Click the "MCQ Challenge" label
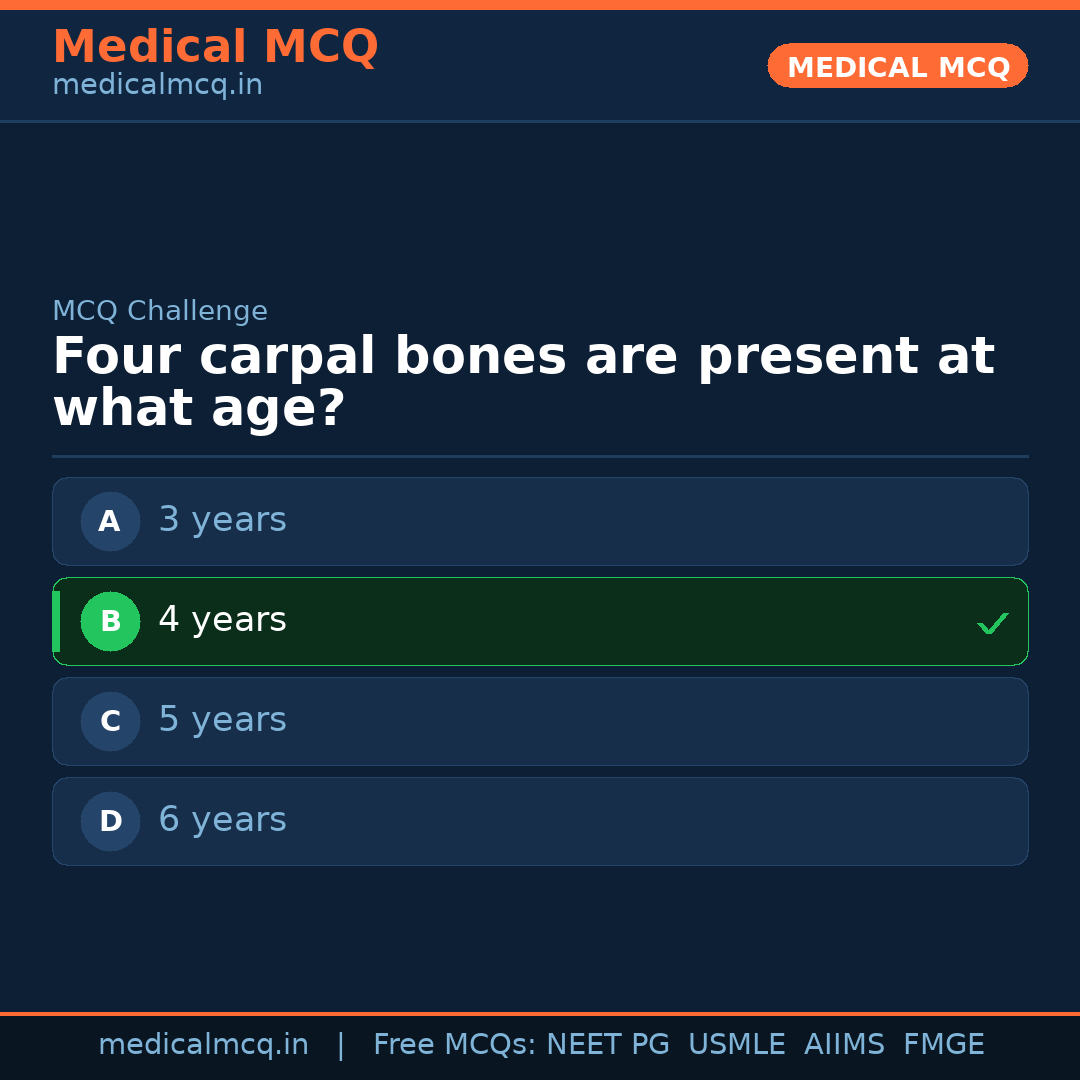The height and width of the screenshot is (1080, 1080). tap(160, 311)
